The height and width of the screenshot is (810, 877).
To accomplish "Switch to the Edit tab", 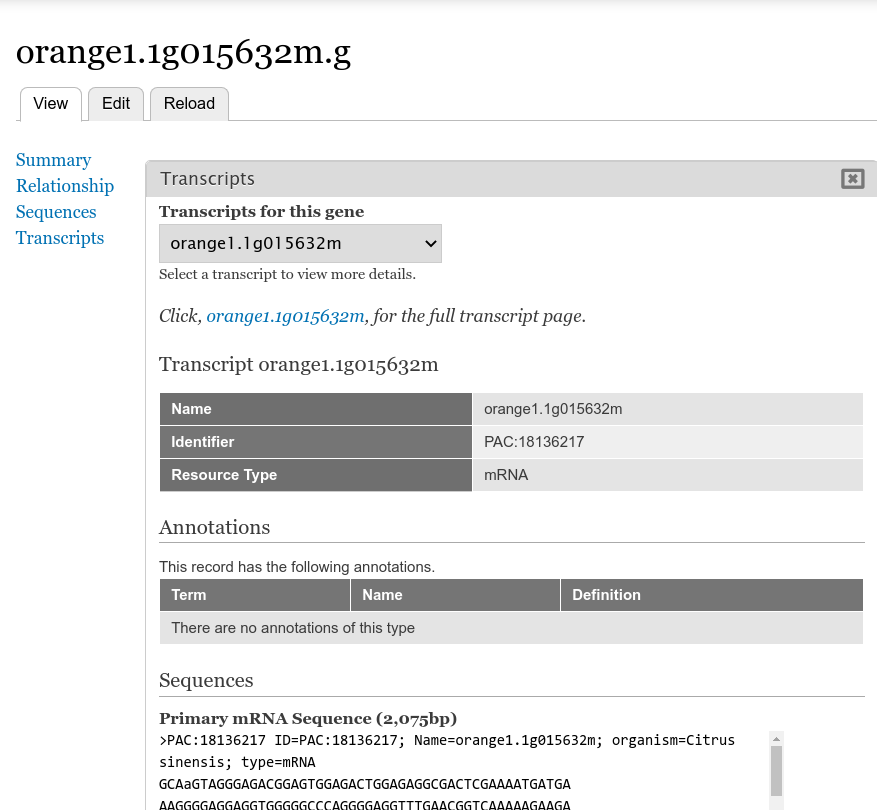I will coord(116,104).
